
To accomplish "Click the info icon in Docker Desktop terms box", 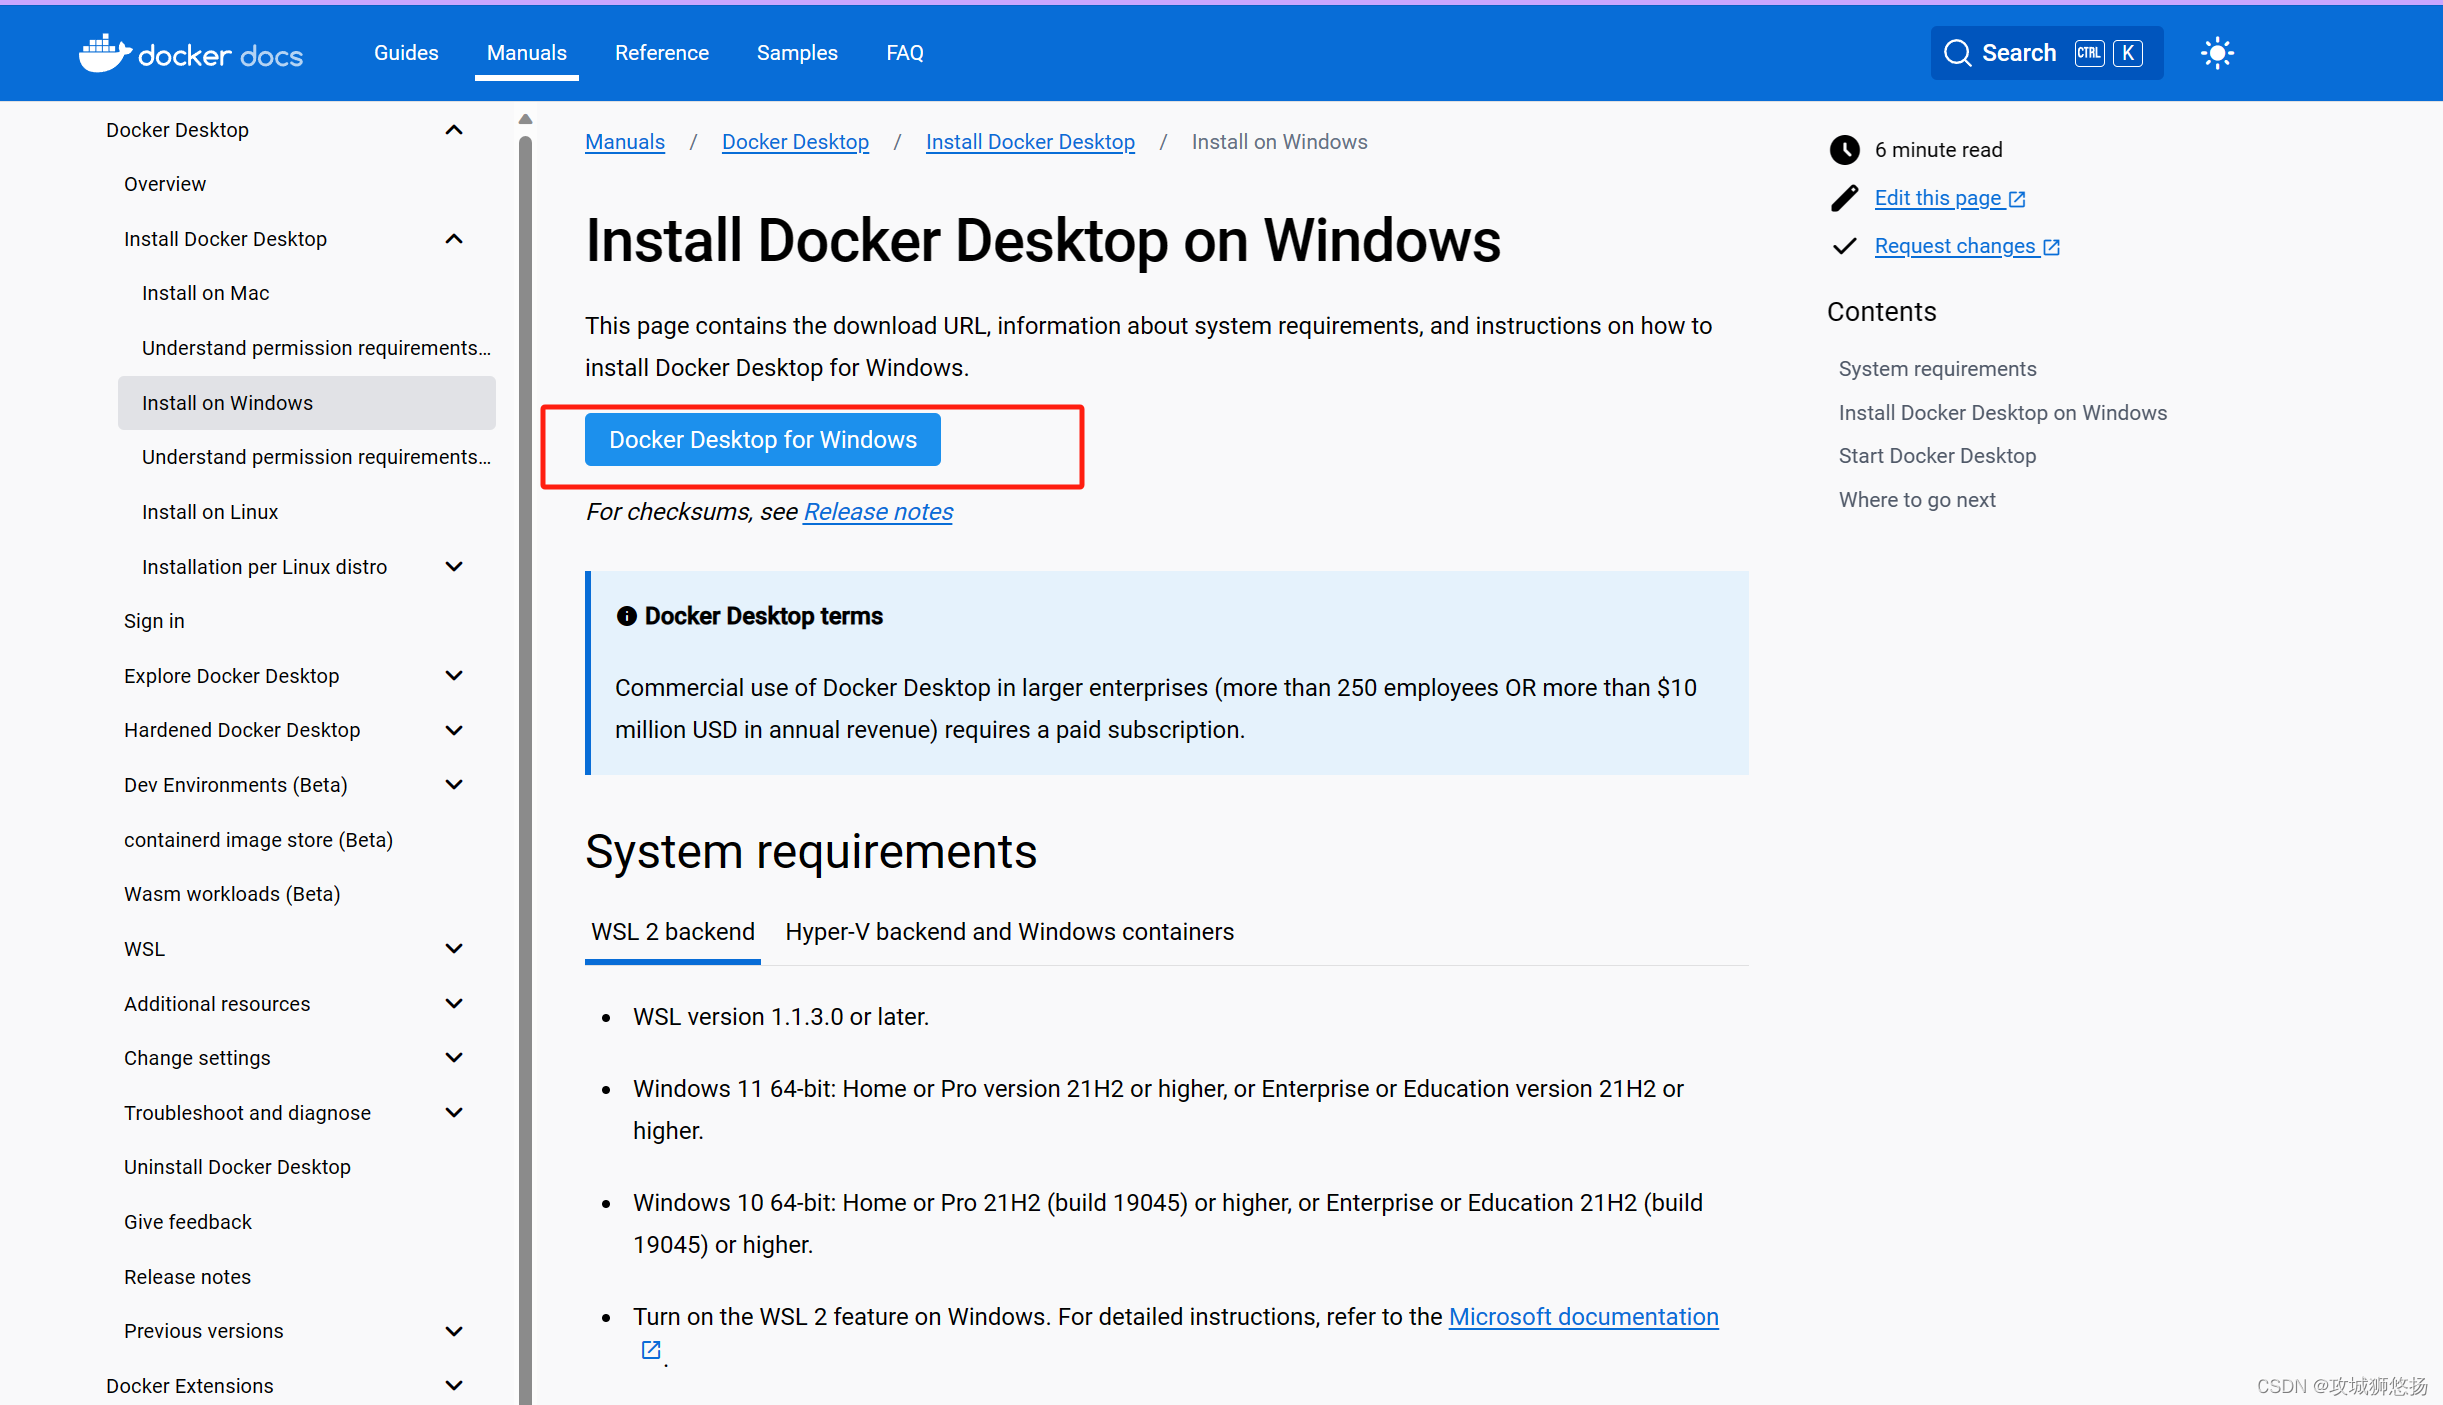I will point(627,615).
